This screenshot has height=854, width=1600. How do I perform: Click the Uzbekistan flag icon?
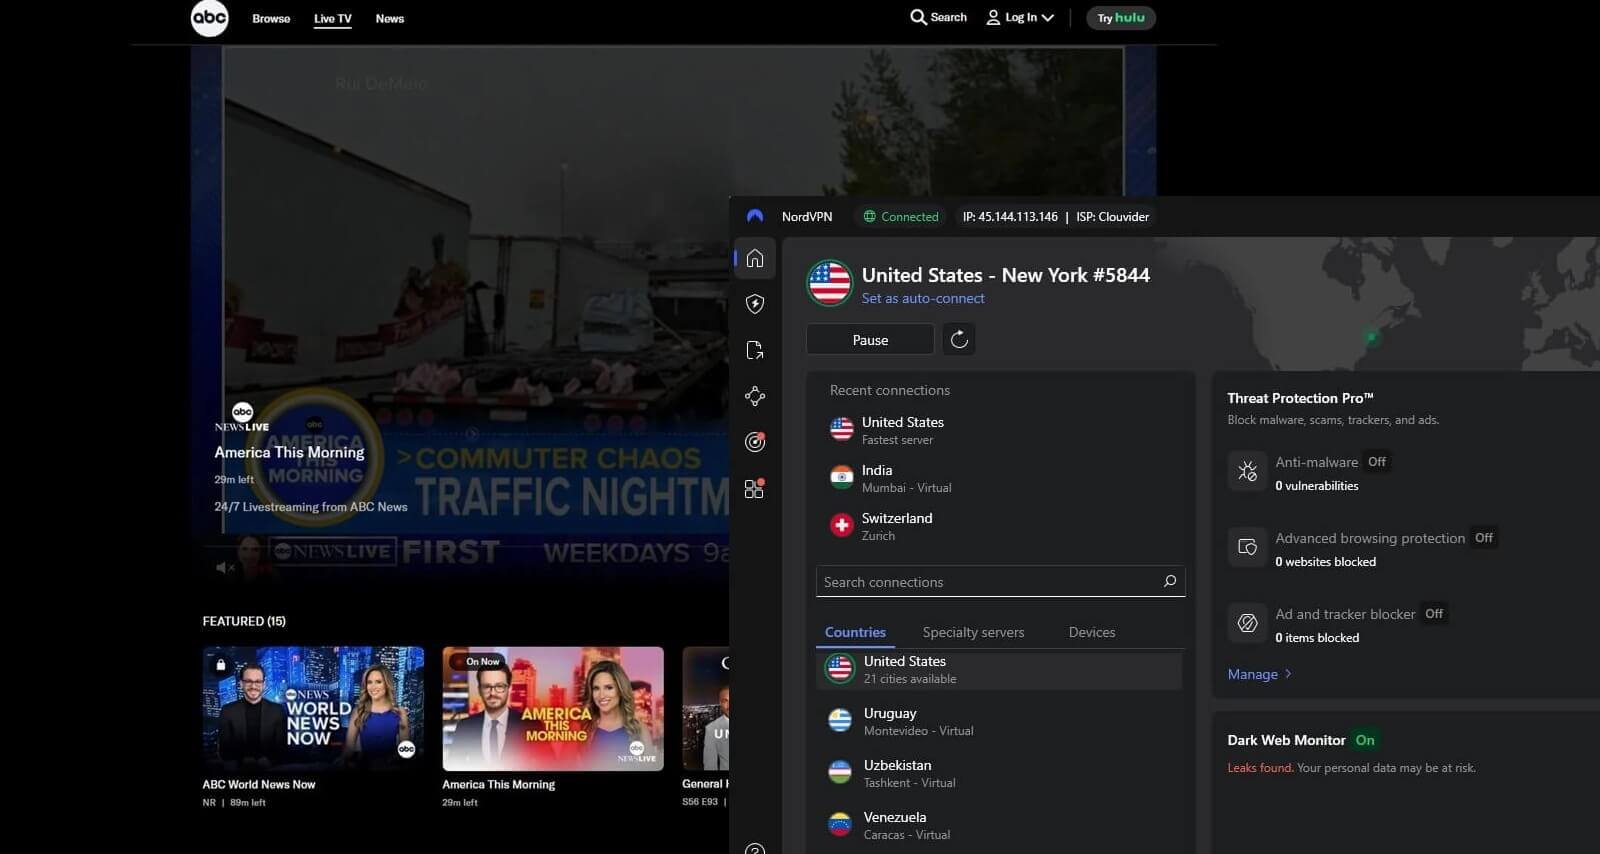coord(840,773)
